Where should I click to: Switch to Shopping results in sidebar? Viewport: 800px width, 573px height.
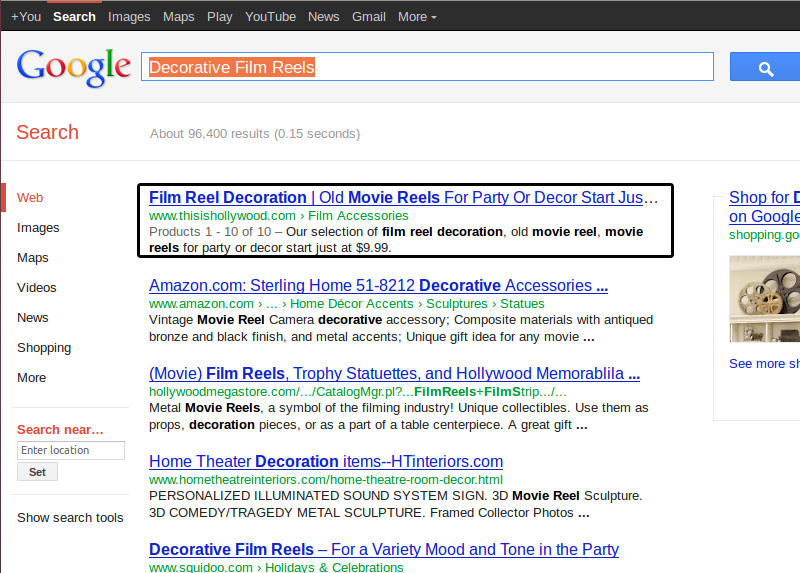tap(44, 348)
